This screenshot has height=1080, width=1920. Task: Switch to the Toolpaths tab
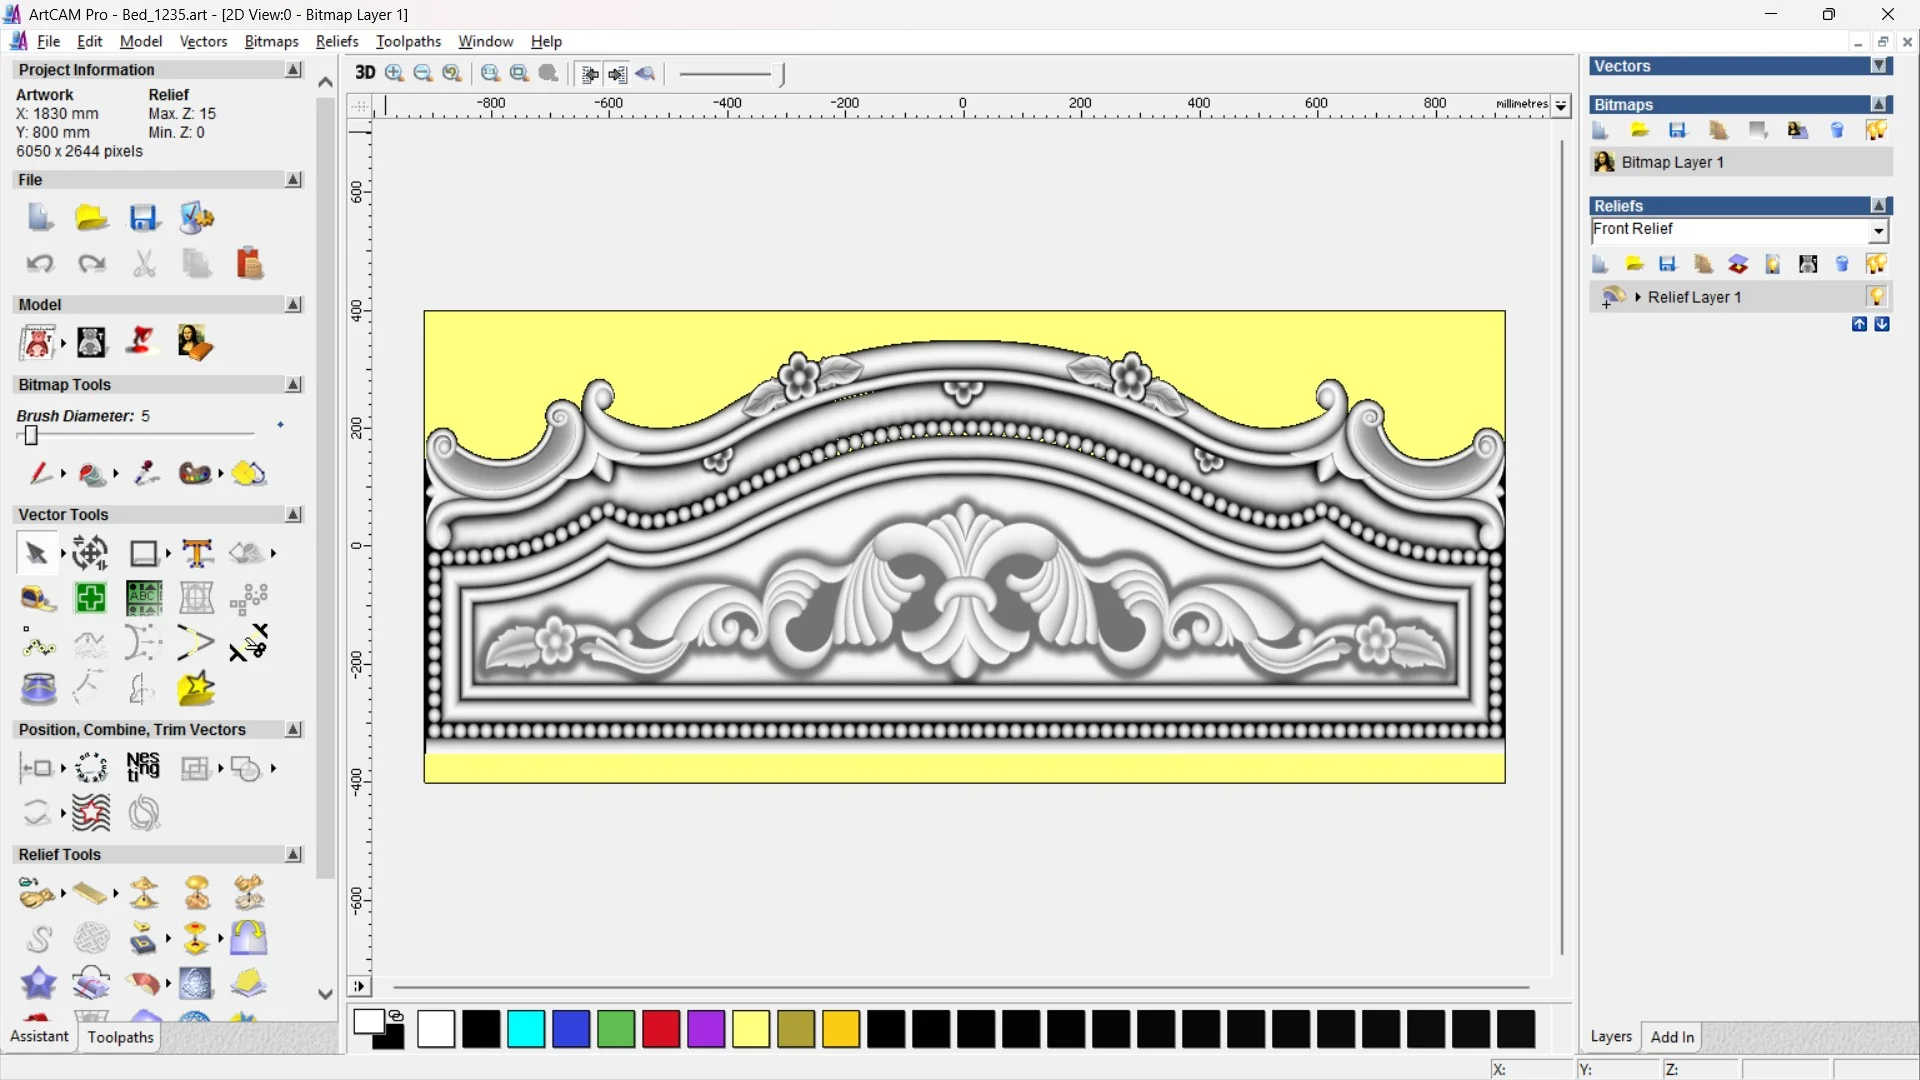[120, 1037]
